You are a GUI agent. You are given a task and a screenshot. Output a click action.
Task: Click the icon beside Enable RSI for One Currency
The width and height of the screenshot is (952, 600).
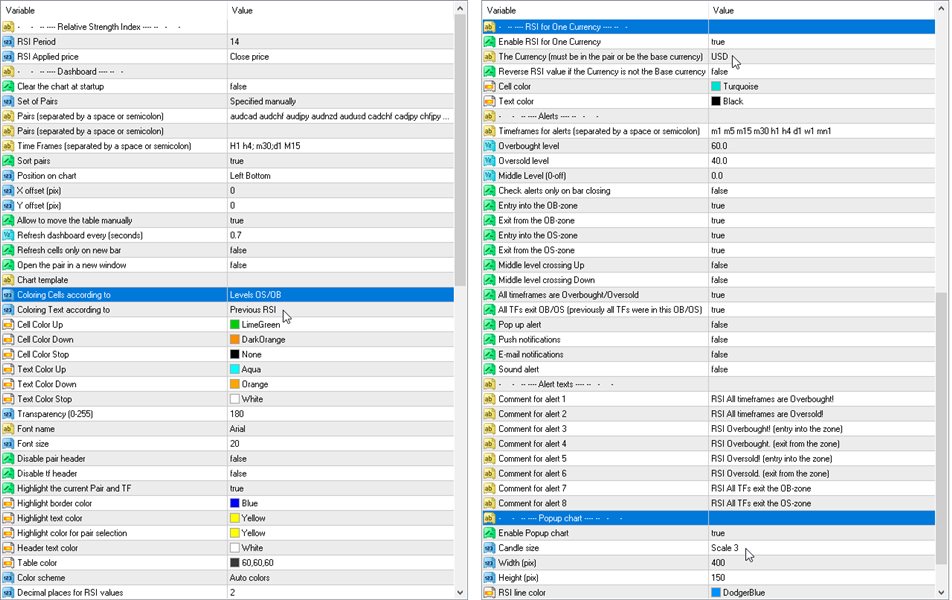tap(489, 42)
